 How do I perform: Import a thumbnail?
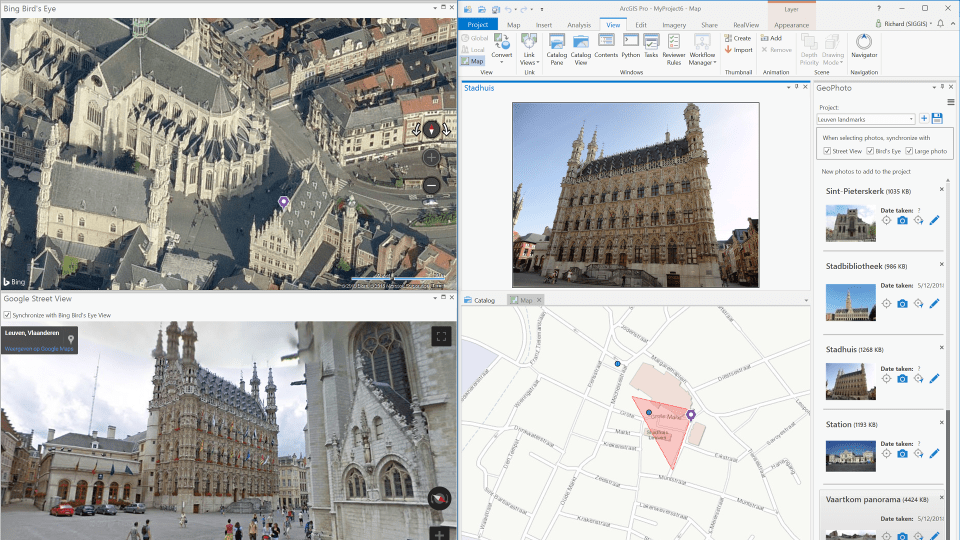tap(738, 50)
